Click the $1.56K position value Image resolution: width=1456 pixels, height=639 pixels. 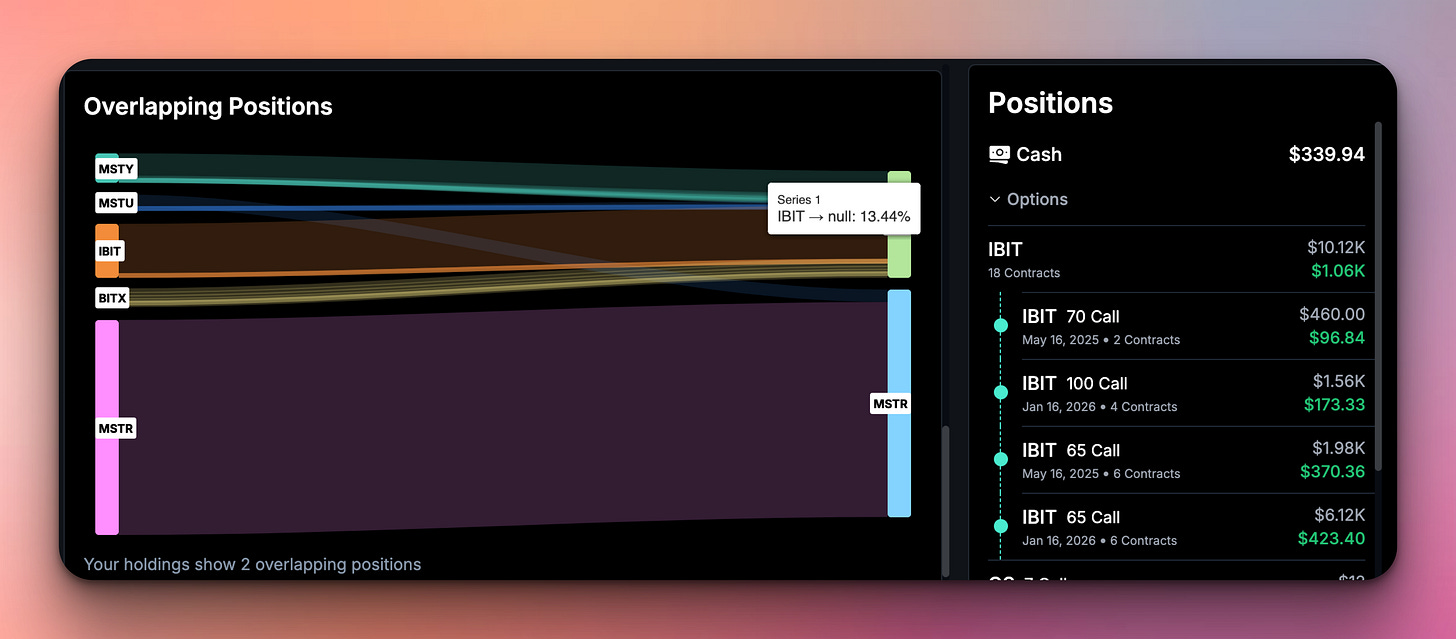1338,381
